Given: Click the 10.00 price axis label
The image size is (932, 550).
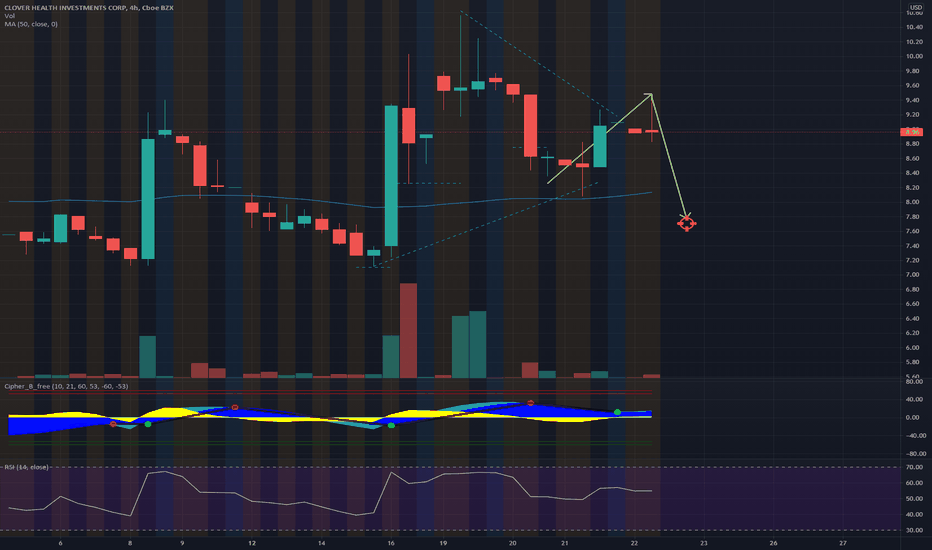Looking at the screenshot, I should point(914,56).
